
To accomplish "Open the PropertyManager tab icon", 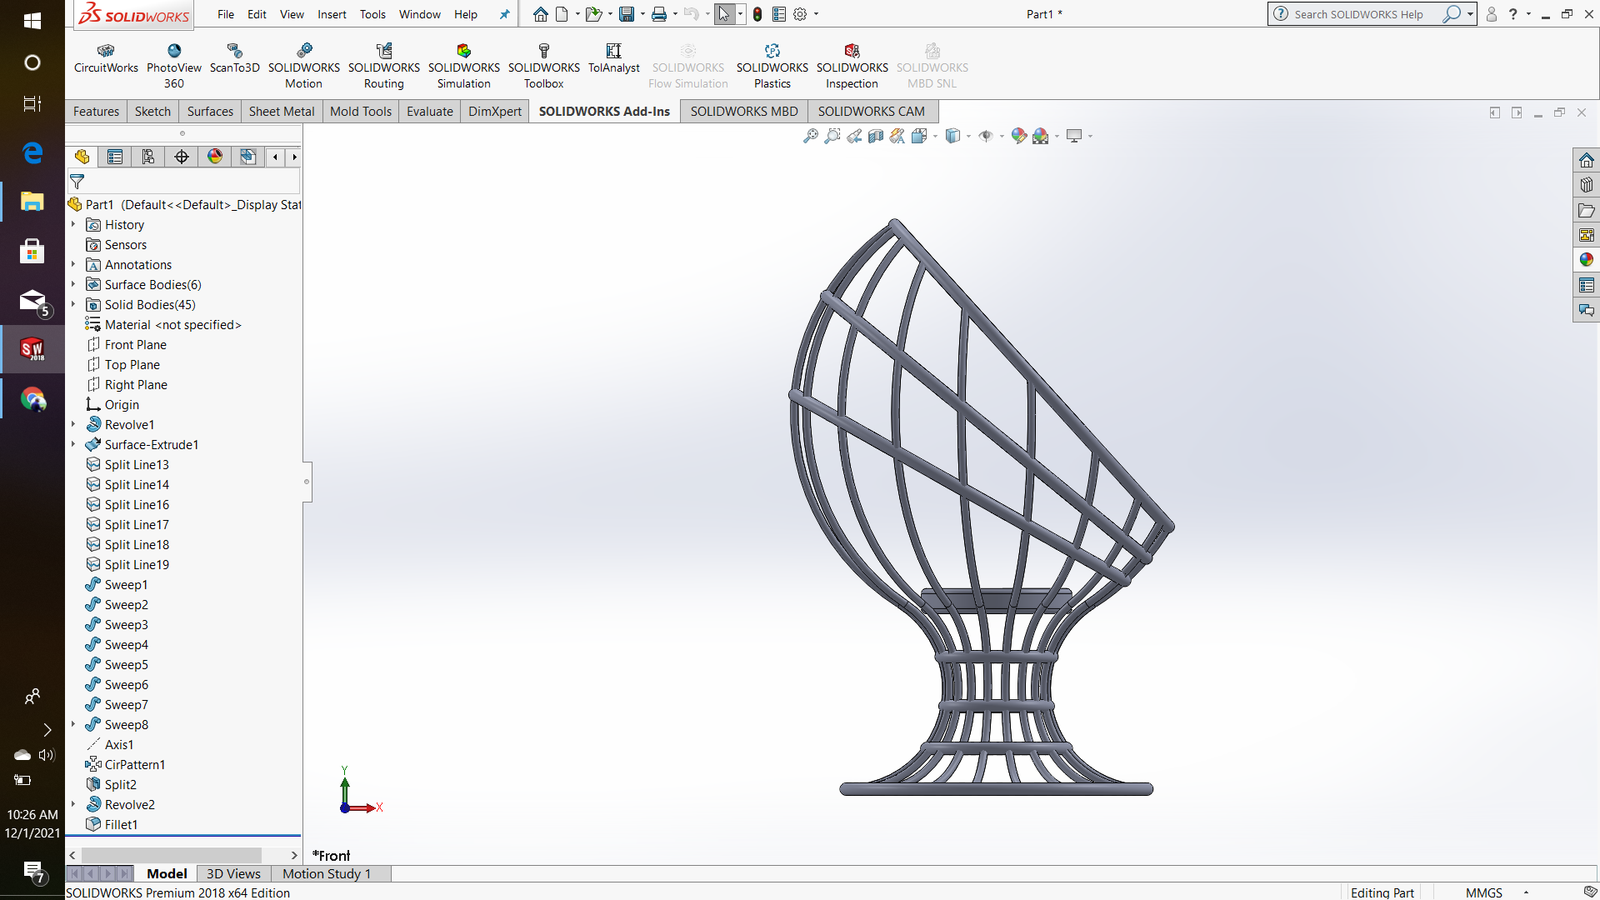I will coord(115,157).
